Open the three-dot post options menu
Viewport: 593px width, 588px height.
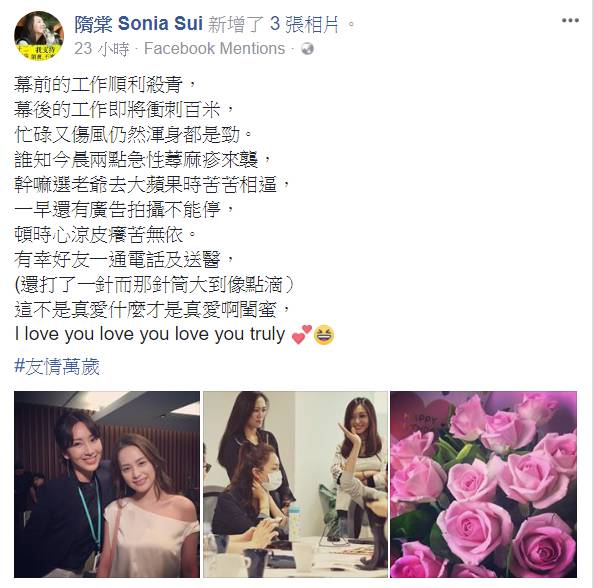pyautogui.click(x=570, y=20)
